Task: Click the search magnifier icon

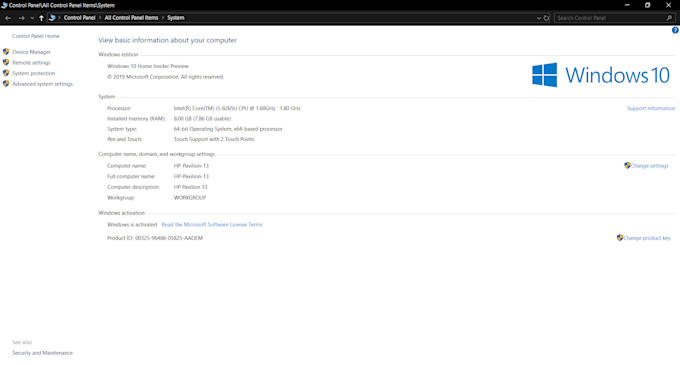Action: [669, 18]
